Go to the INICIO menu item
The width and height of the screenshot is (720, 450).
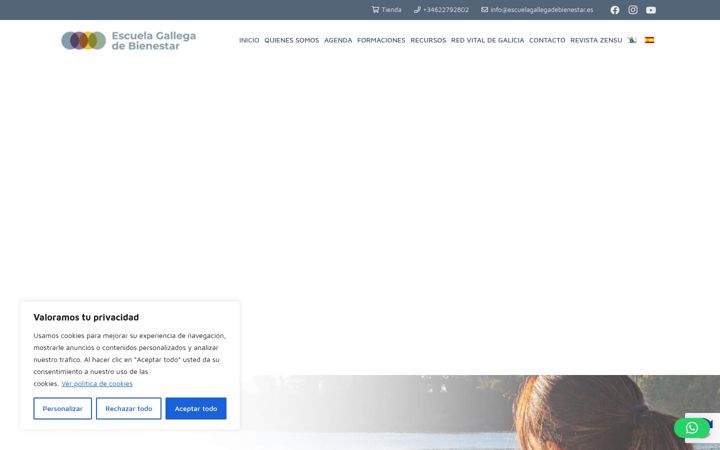(249, 40)
